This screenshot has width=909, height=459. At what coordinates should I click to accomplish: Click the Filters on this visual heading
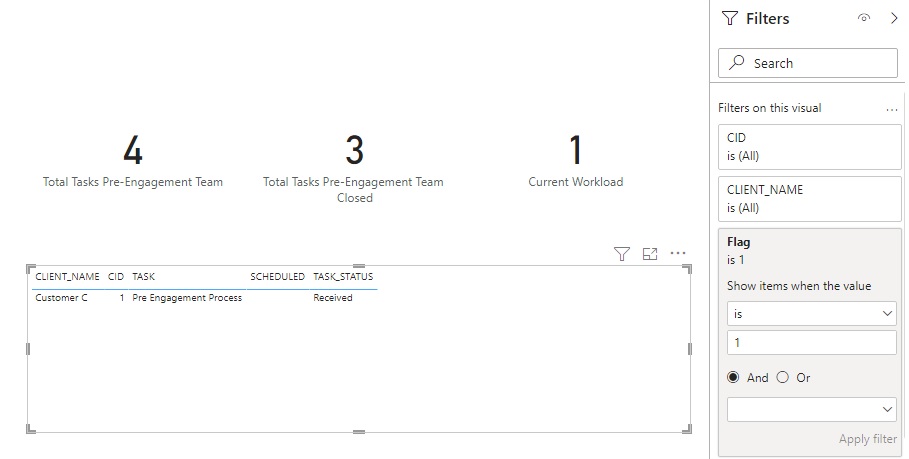pos(770,108)
